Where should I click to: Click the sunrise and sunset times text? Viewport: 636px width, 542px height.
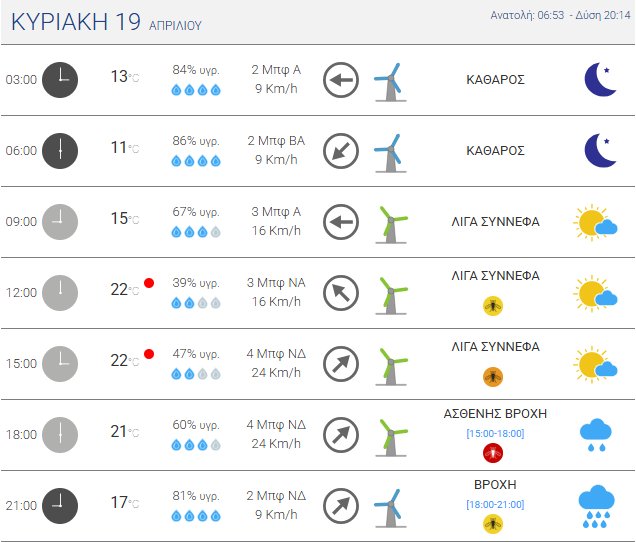558,16
